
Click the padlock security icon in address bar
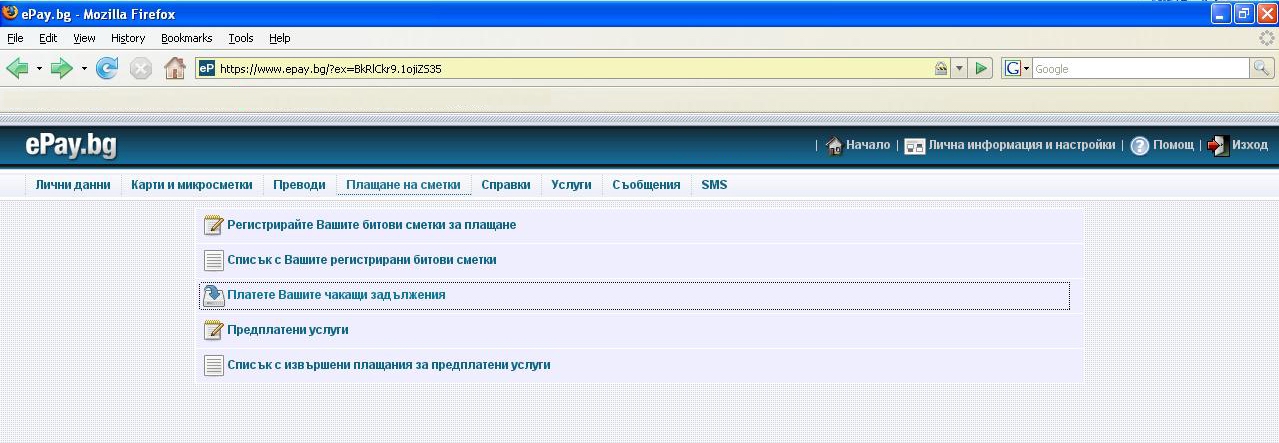(x=940, y=69)
